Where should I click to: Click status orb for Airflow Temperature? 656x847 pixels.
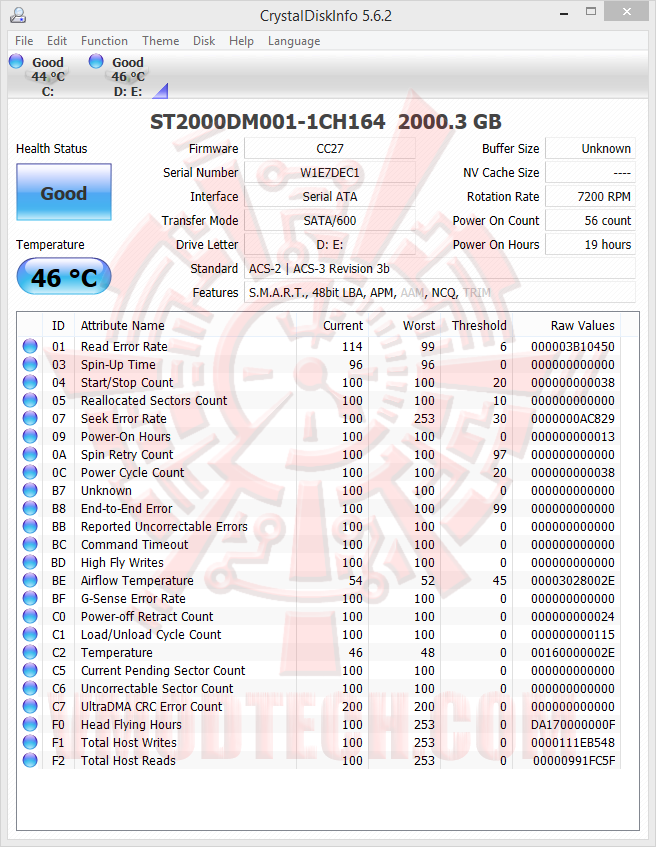[x=30, y=580]
